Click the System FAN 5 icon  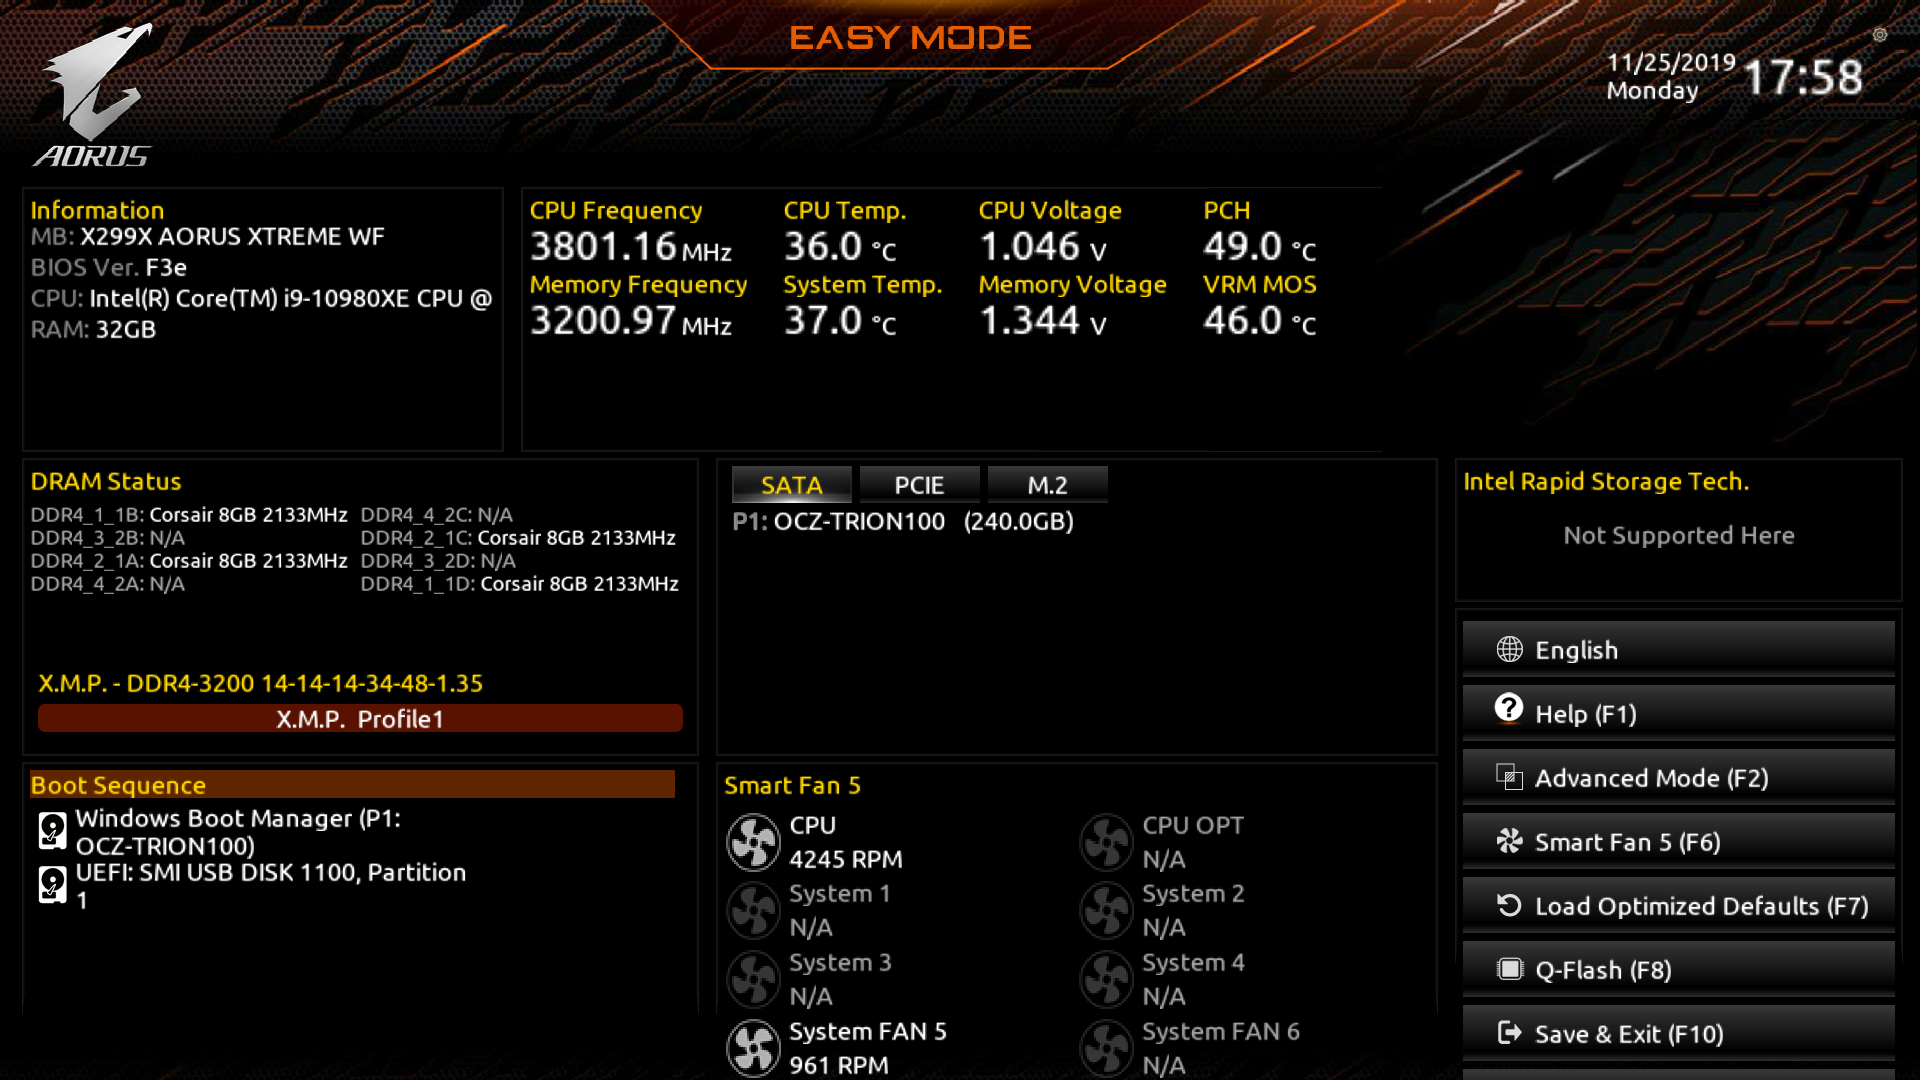[753, 1047]
